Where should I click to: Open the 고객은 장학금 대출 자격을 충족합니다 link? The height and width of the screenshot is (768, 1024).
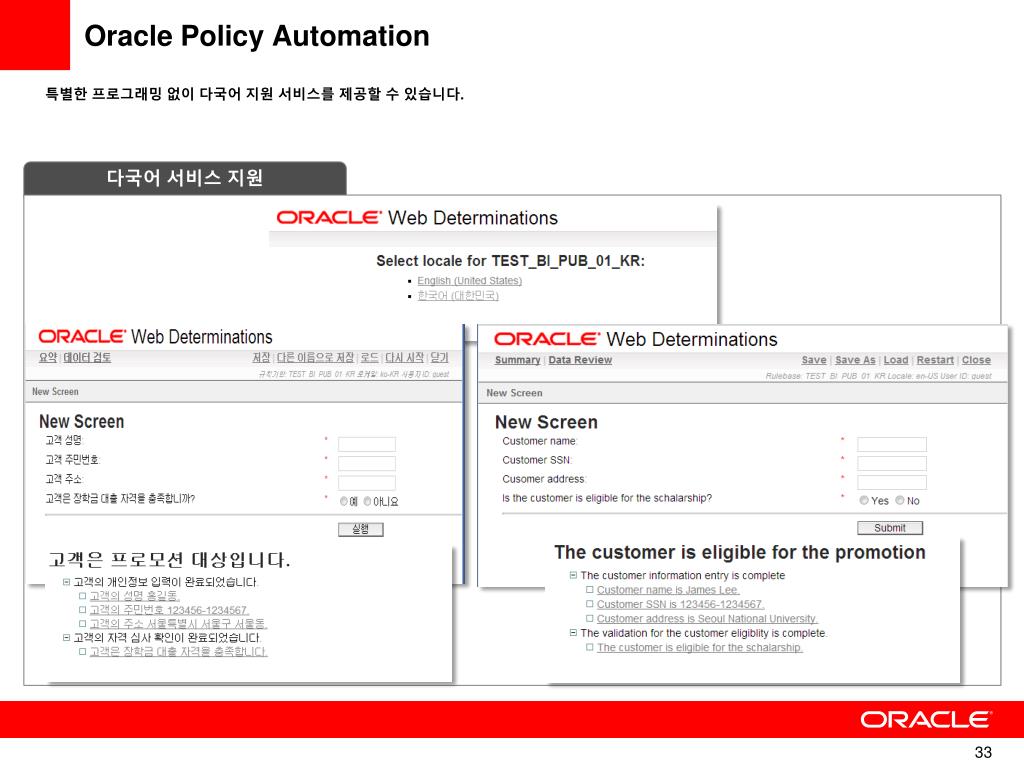click(178, 652)
